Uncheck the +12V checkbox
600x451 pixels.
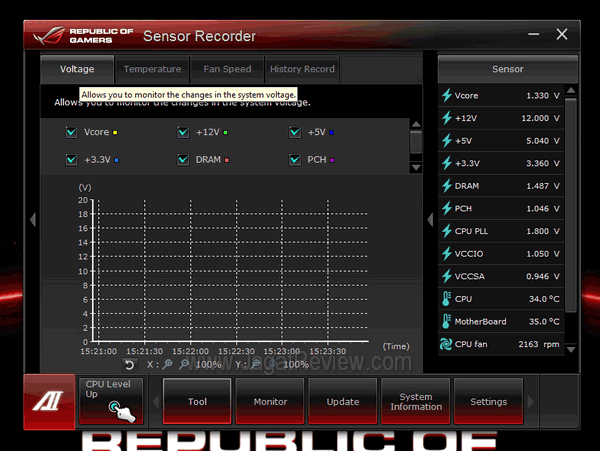(x=183, y=132)
